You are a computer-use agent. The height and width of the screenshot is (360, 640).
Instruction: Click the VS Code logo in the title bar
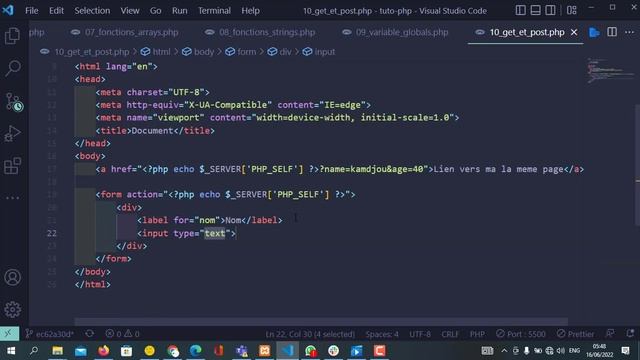[8, 10]
